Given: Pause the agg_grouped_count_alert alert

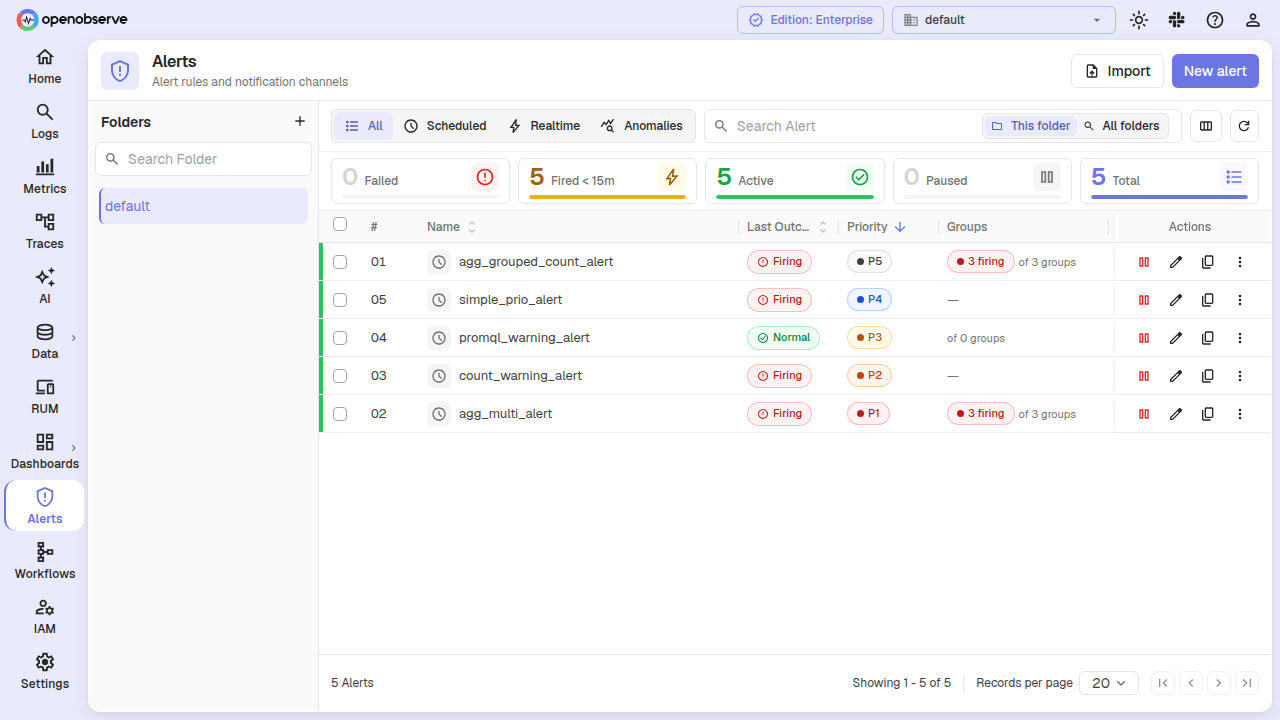Looking at the screenshot, I should click(1144, 262).
